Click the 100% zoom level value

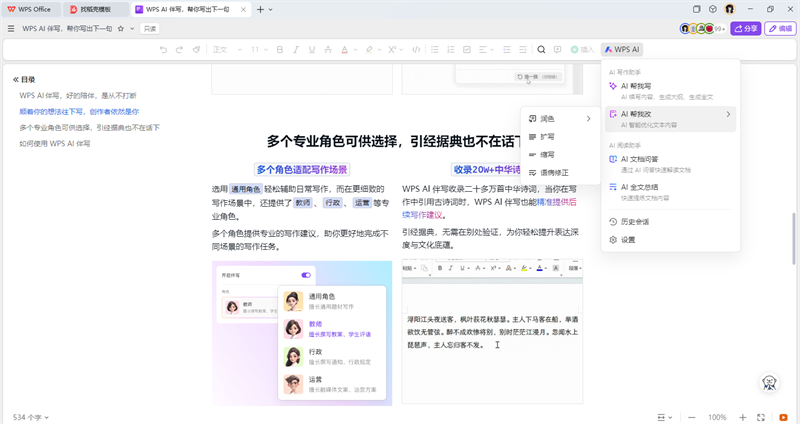tap(717, 417)
